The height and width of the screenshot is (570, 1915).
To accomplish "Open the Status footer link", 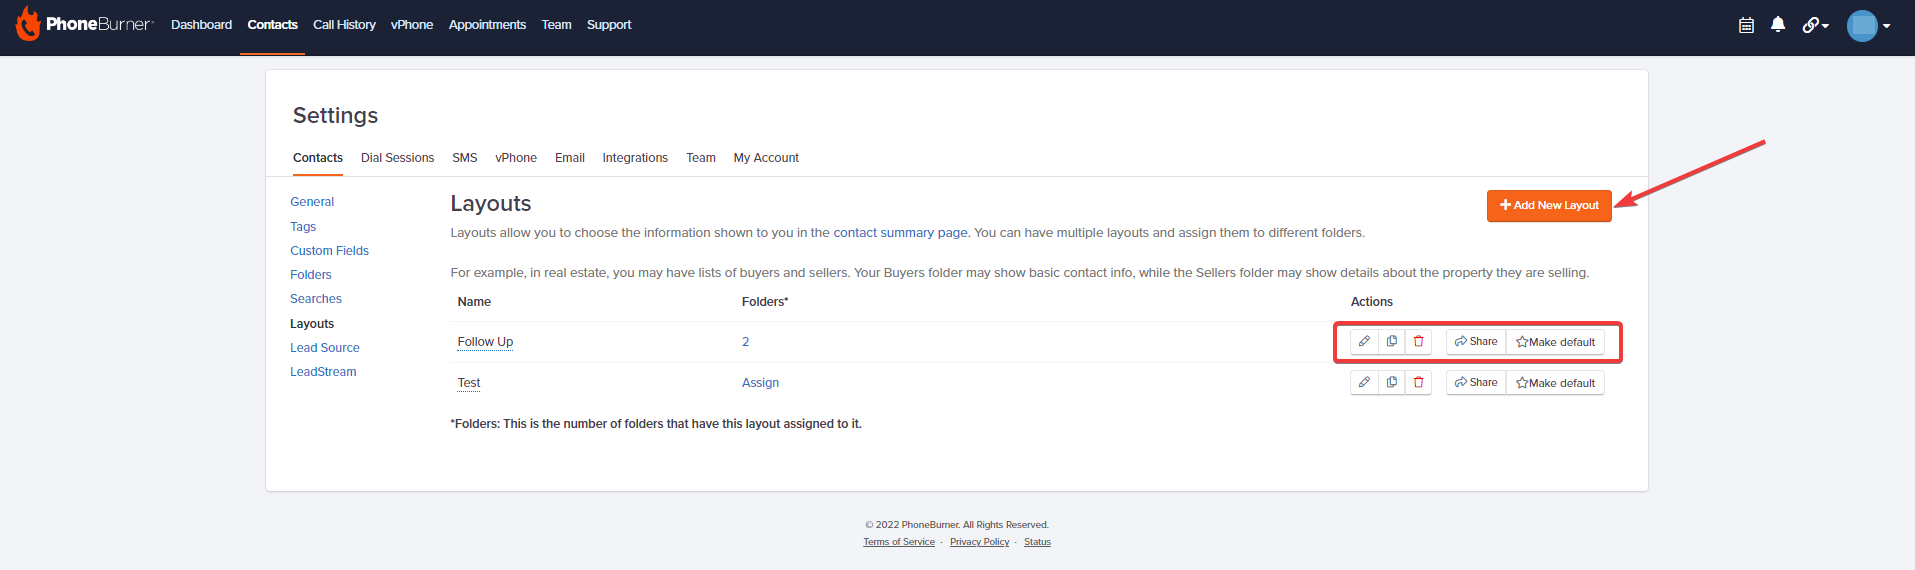I will (1037, 542).
